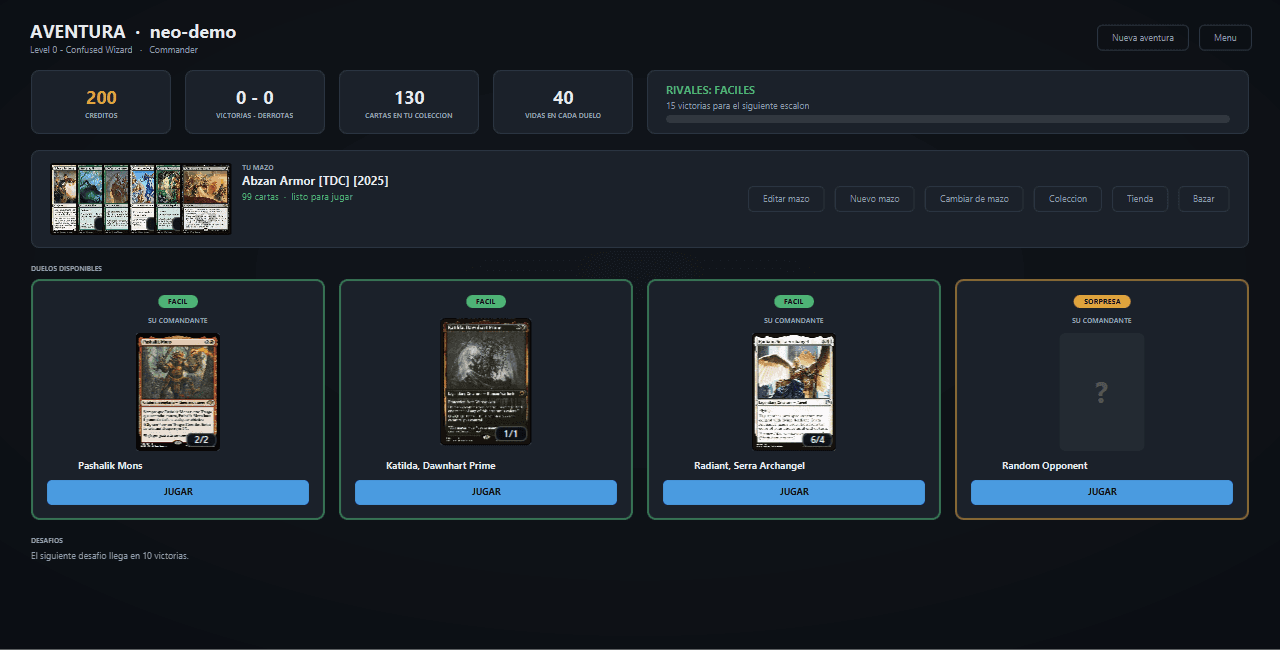Click '15 victorias para el siguiente escalon'

click(738, 106)
